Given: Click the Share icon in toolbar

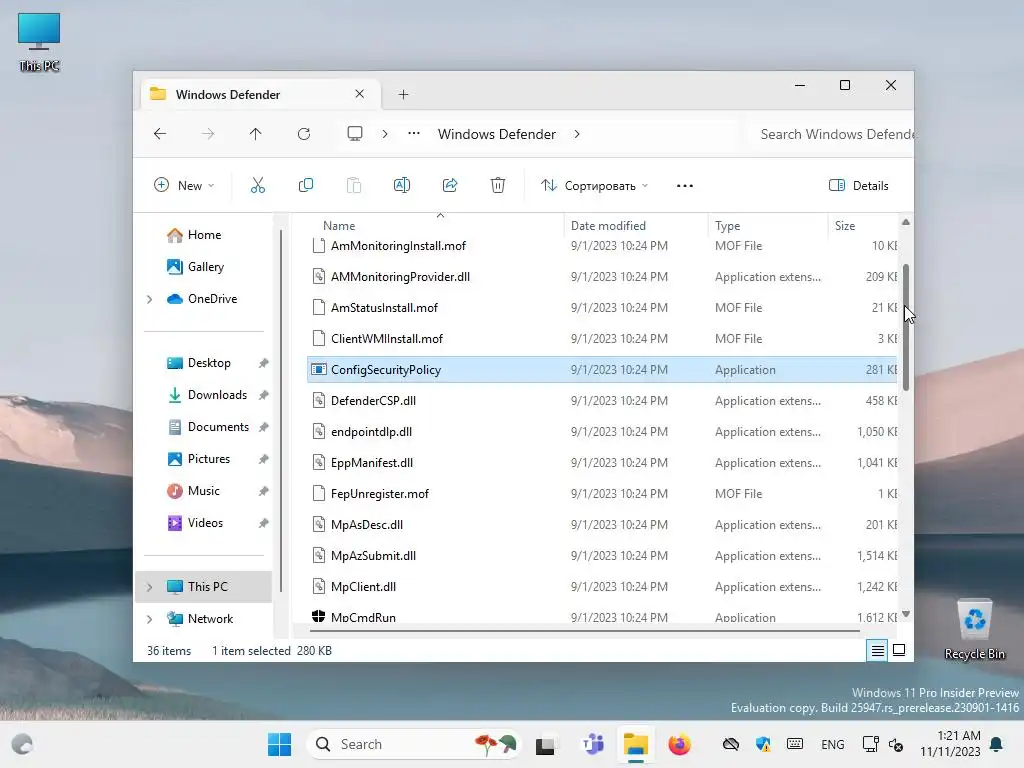Looking at the screenshot, I should pos(450,185).
